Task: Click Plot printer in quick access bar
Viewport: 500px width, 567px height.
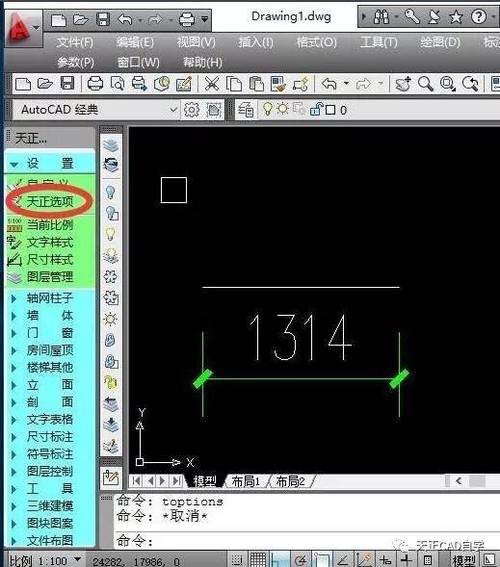Action: pyautogui.click(x=187, y=19)
